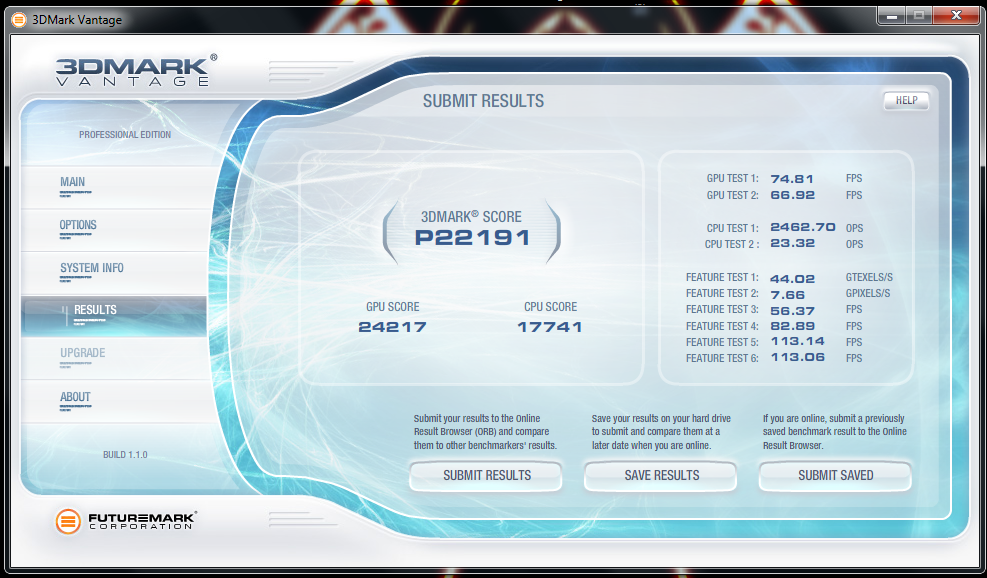Click the GPU score value 24217
The width and height of the screenshot is (987, 578).
(392, 327)
